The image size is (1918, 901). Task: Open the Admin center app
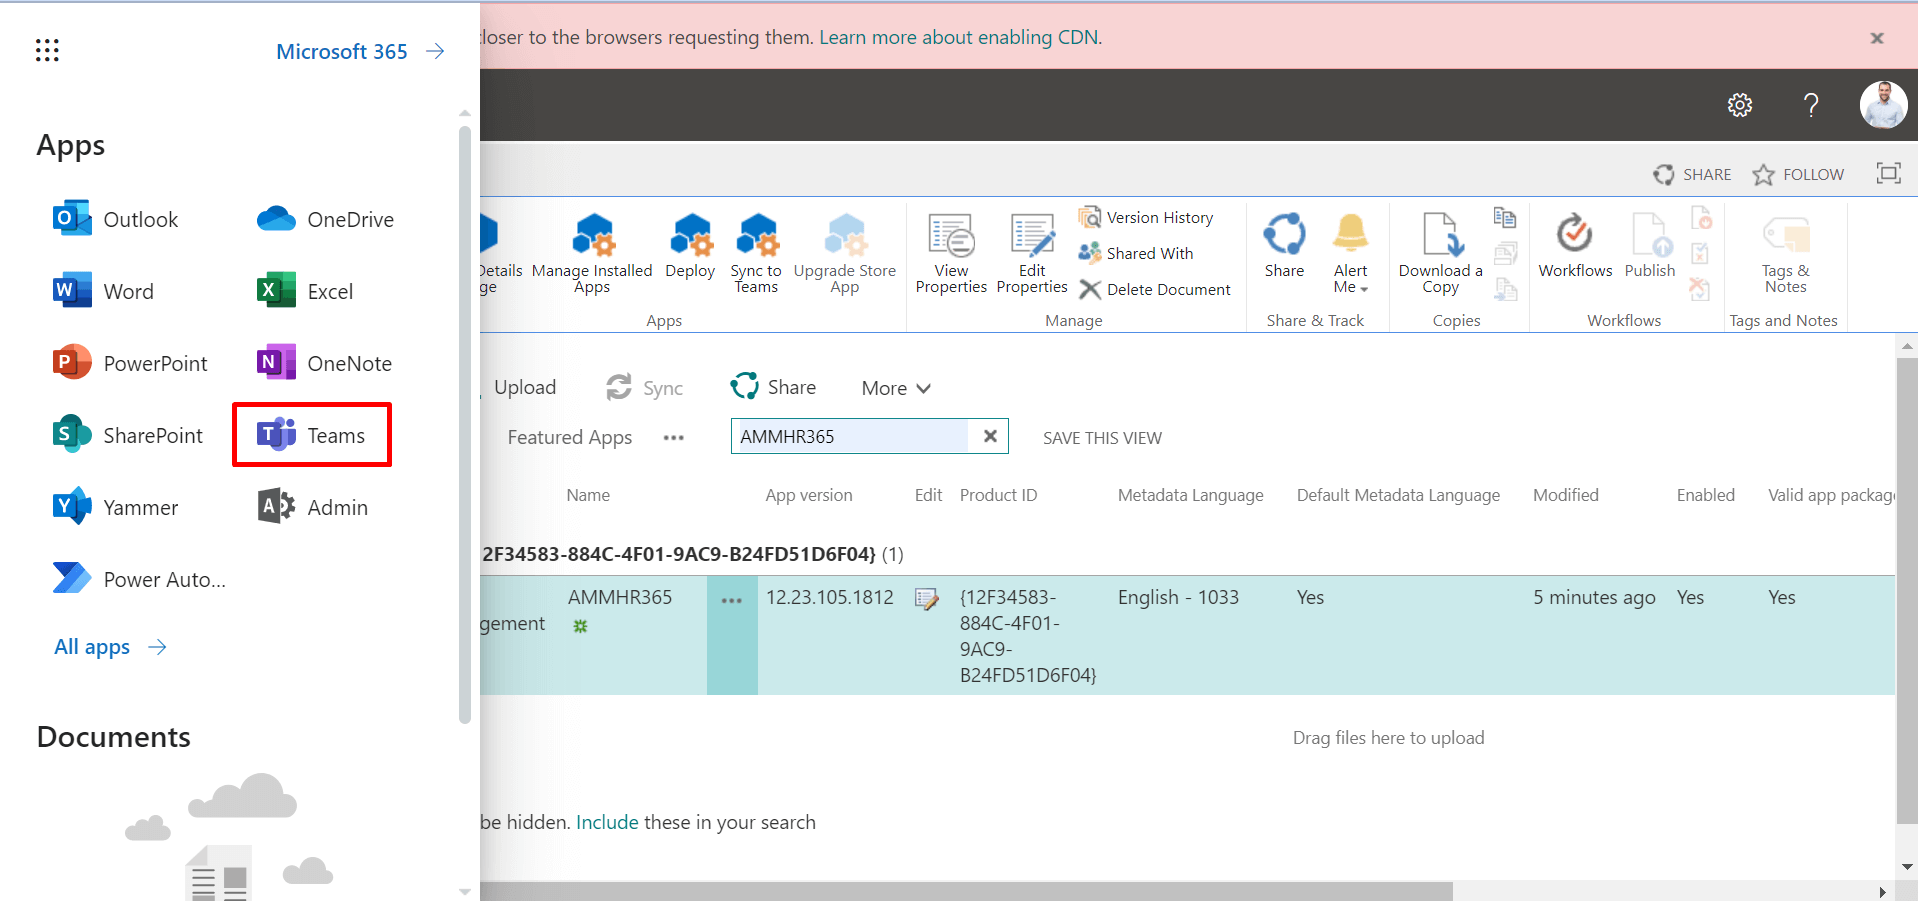tap(312, 507)
